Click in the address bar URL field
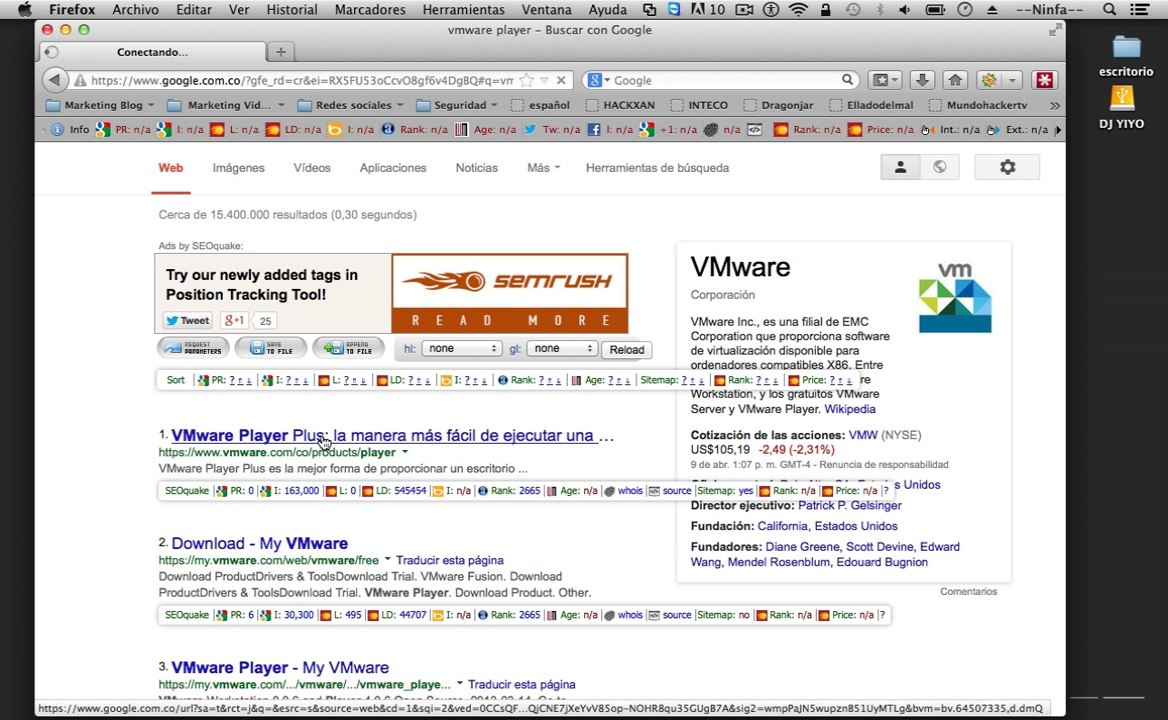This screenshot has width=1168, height=720. click(x=302, y=80)
